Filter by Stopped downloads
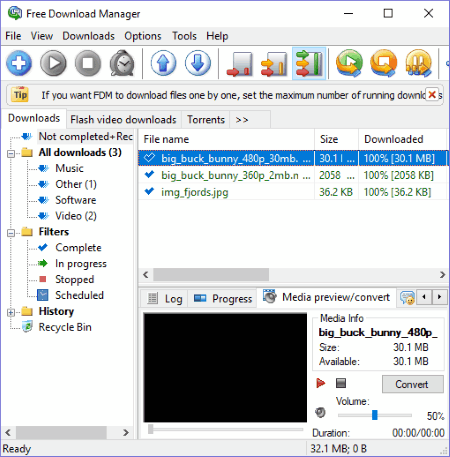Viewport: 450px width, 457px height. click(x=74, y=279)
